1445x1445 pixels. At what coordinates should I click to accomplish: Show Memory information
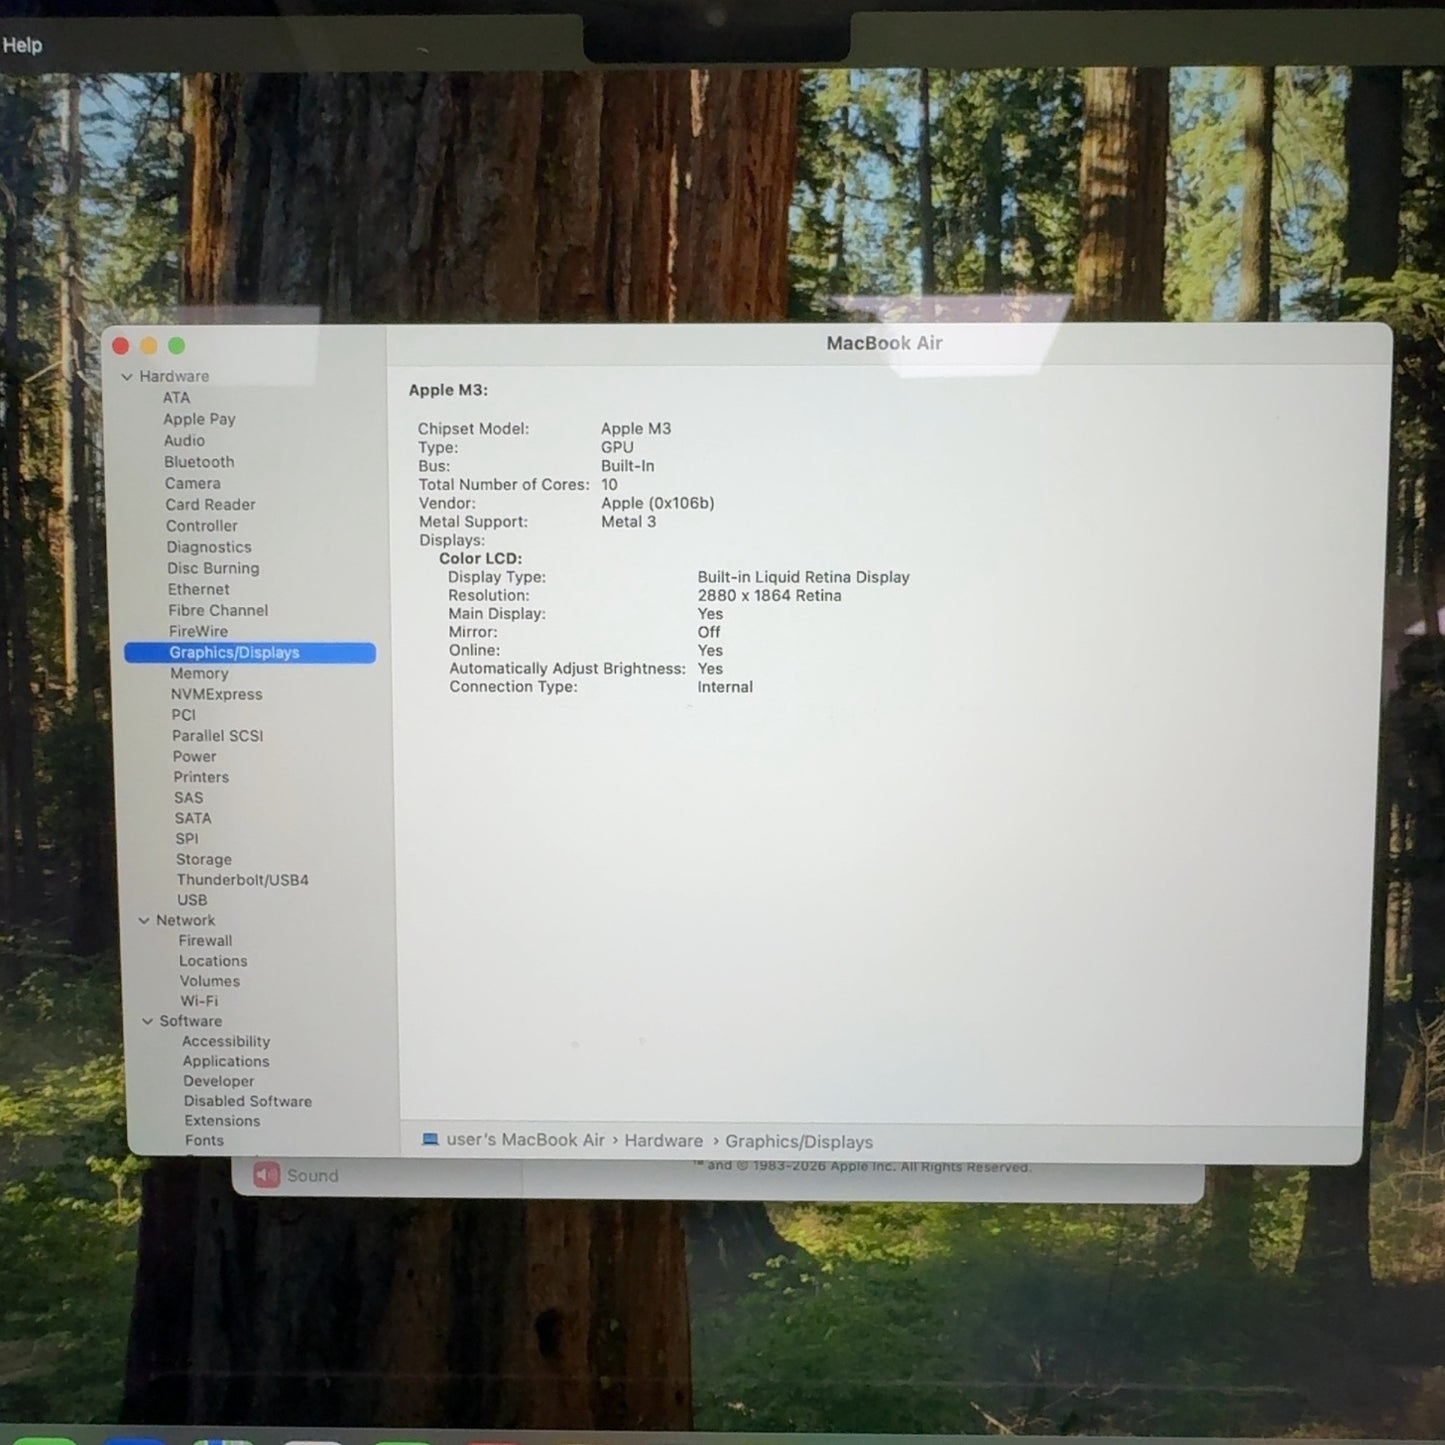coord(199,674)
